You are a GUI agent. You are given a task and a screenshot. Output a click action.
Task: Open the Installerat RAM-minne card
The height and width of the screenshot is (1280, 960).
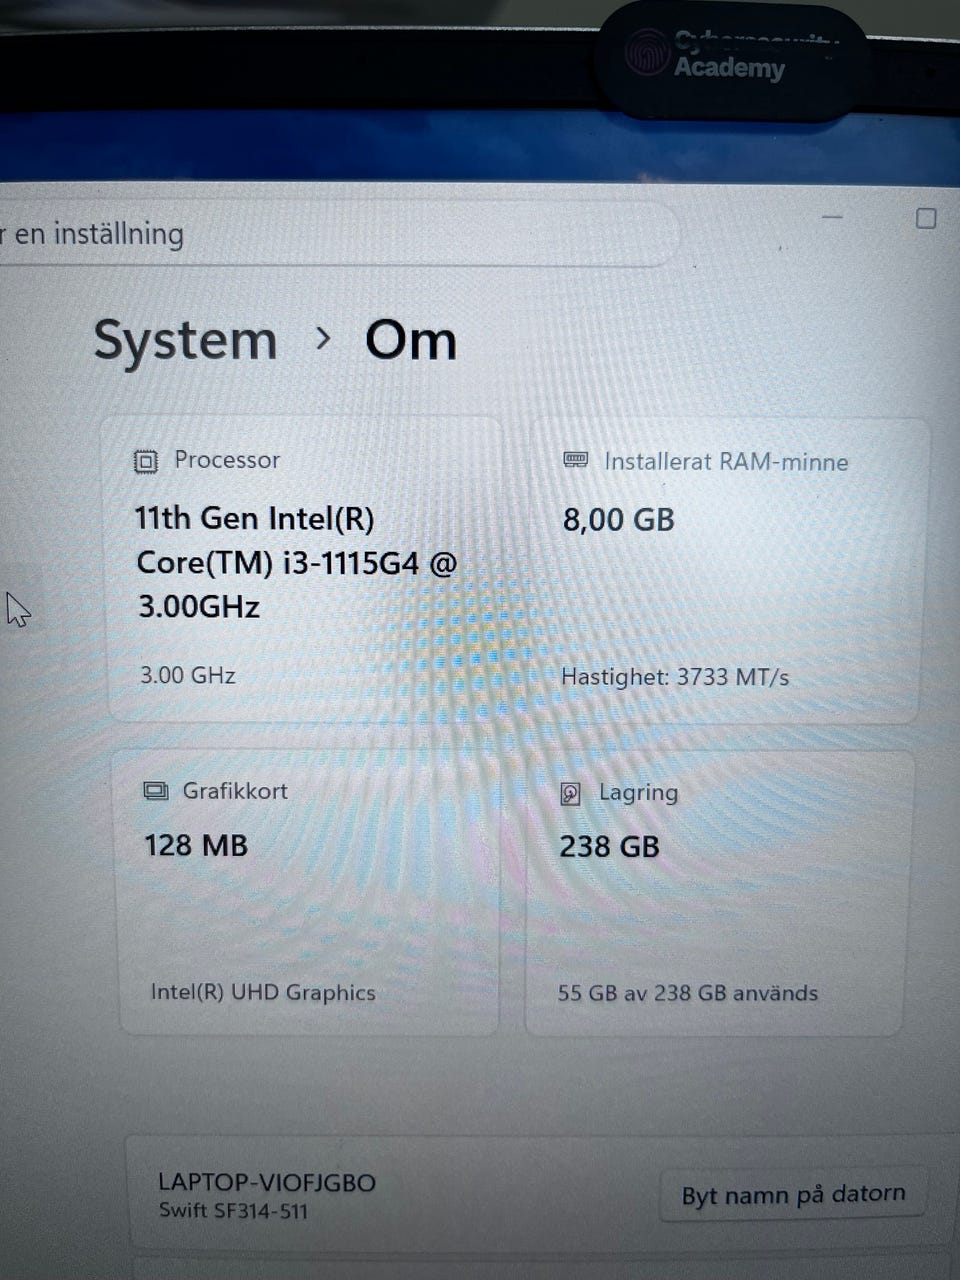click(x=727, y=570)
